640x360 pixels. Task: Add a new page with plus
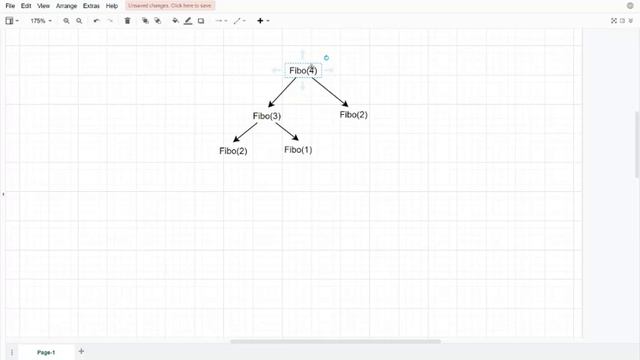81,351
